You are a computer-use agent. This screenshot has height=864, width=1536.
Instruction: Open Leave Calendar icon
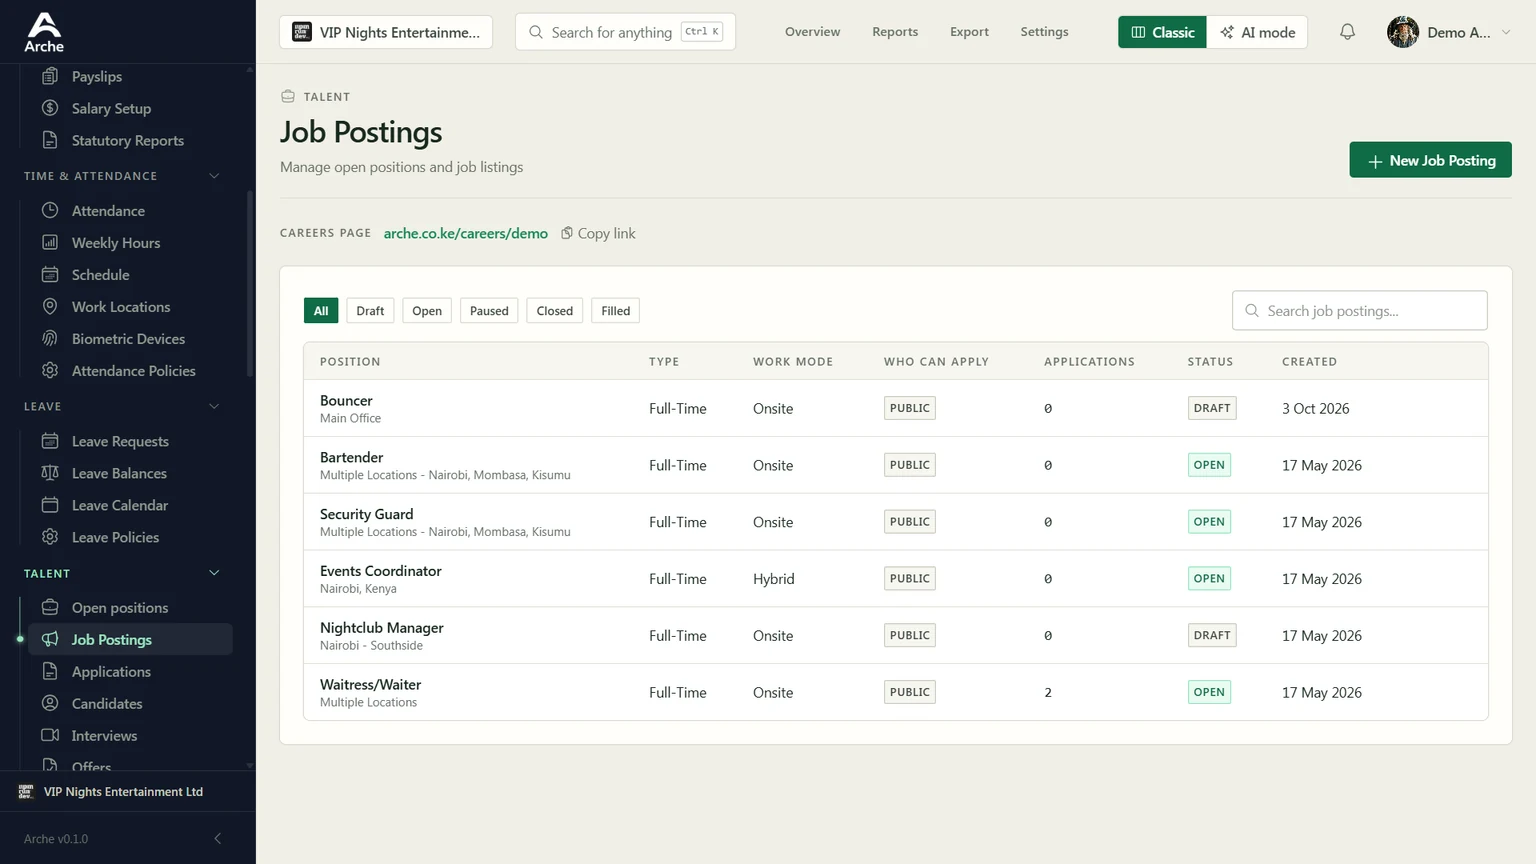click(50, 505)
